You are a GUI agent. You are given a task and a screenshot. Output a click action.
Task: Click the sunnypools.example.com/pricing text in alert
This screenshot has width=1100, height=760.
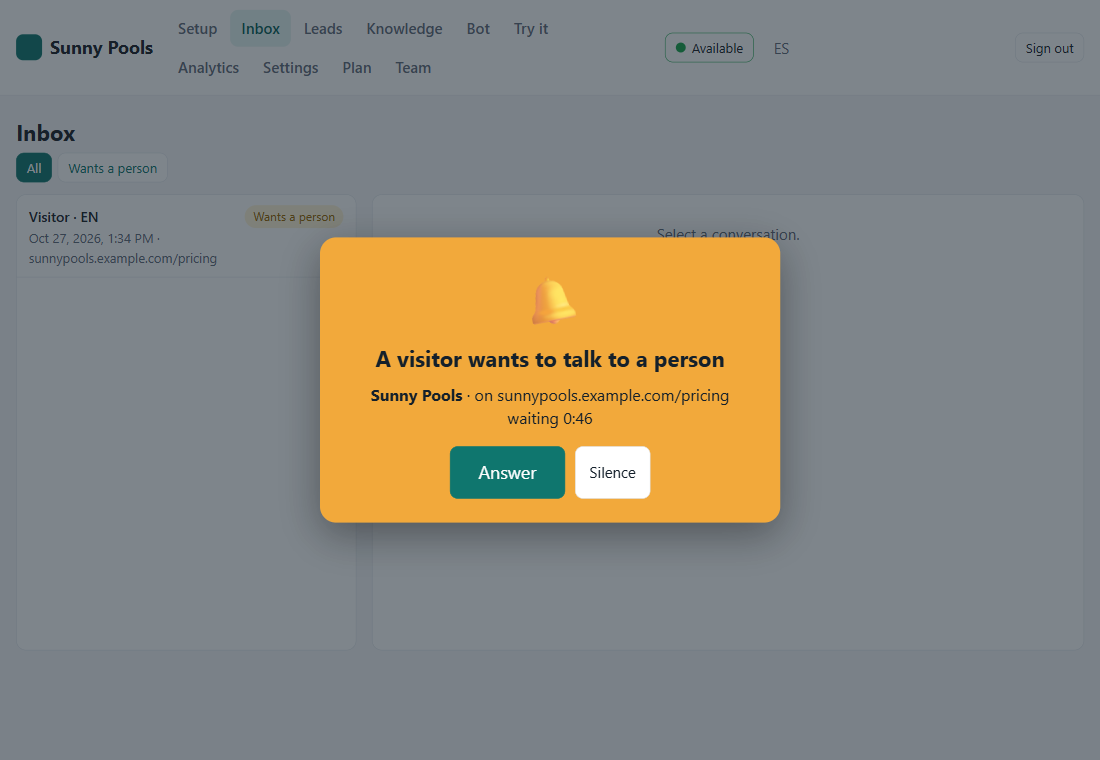pyautogui.click(x=612, y=396)
